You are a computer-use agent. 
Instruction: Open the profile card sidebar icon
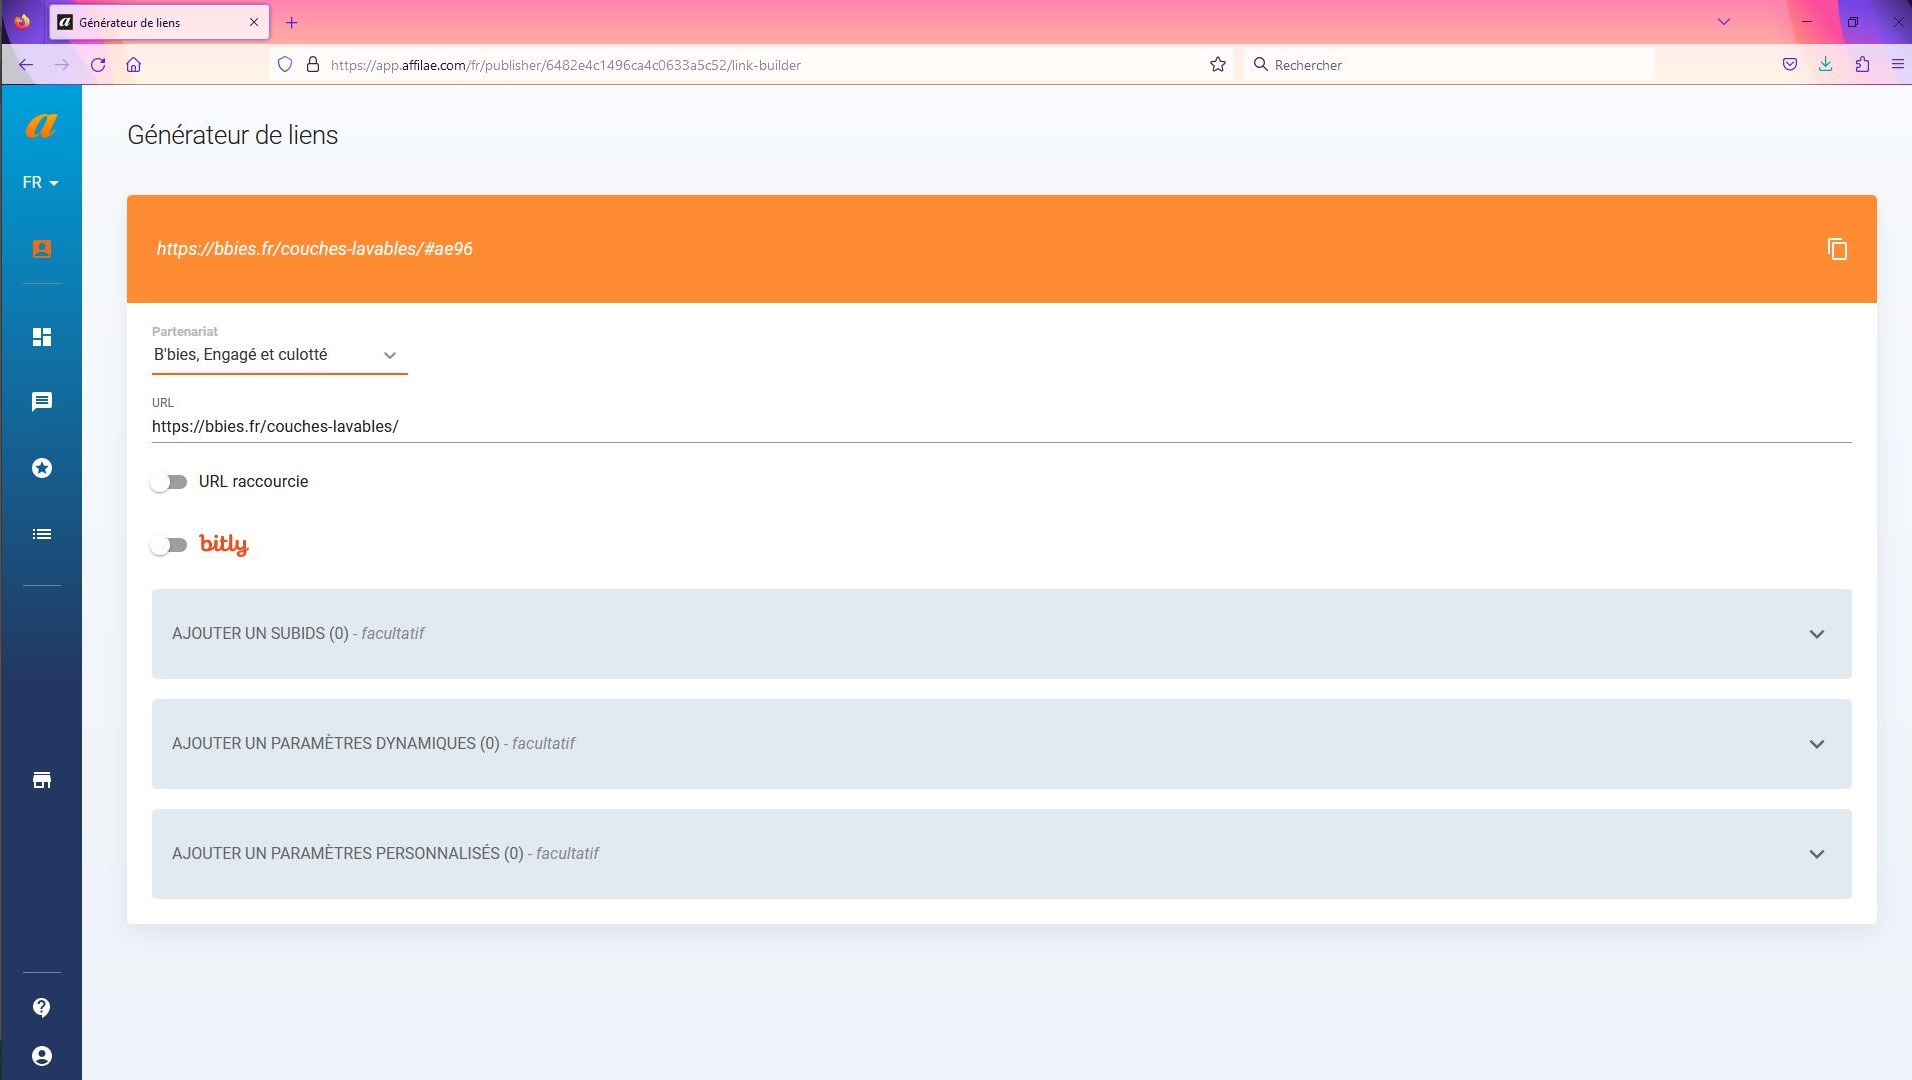click(42, 249)
